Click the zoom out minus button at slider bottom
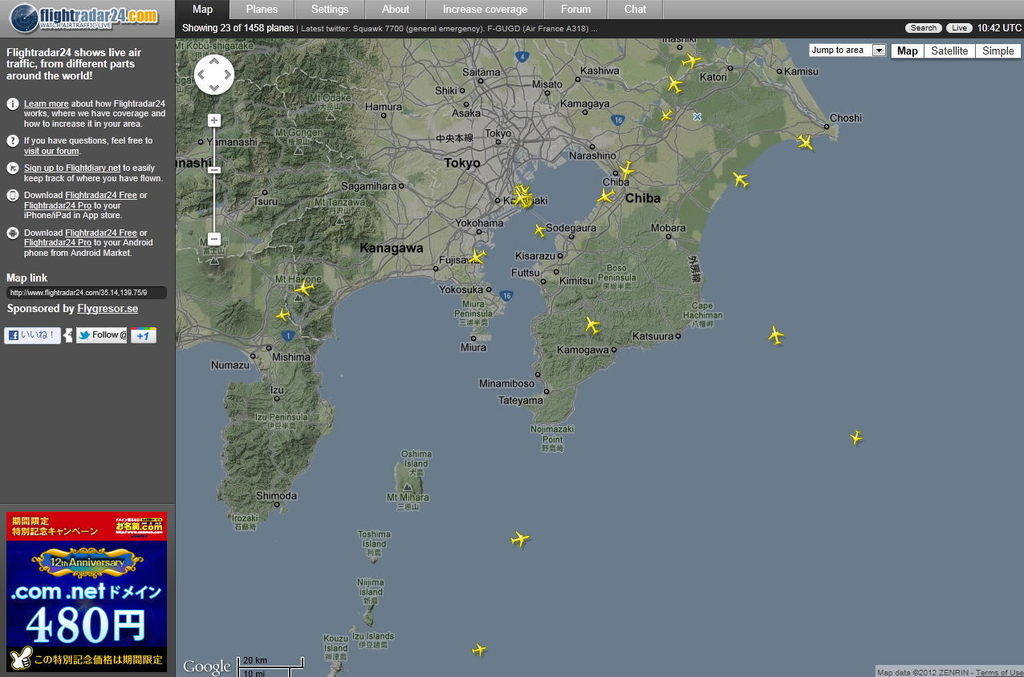Image resolution: width=1024 pixels, height=677 pixels. point(214,239)
